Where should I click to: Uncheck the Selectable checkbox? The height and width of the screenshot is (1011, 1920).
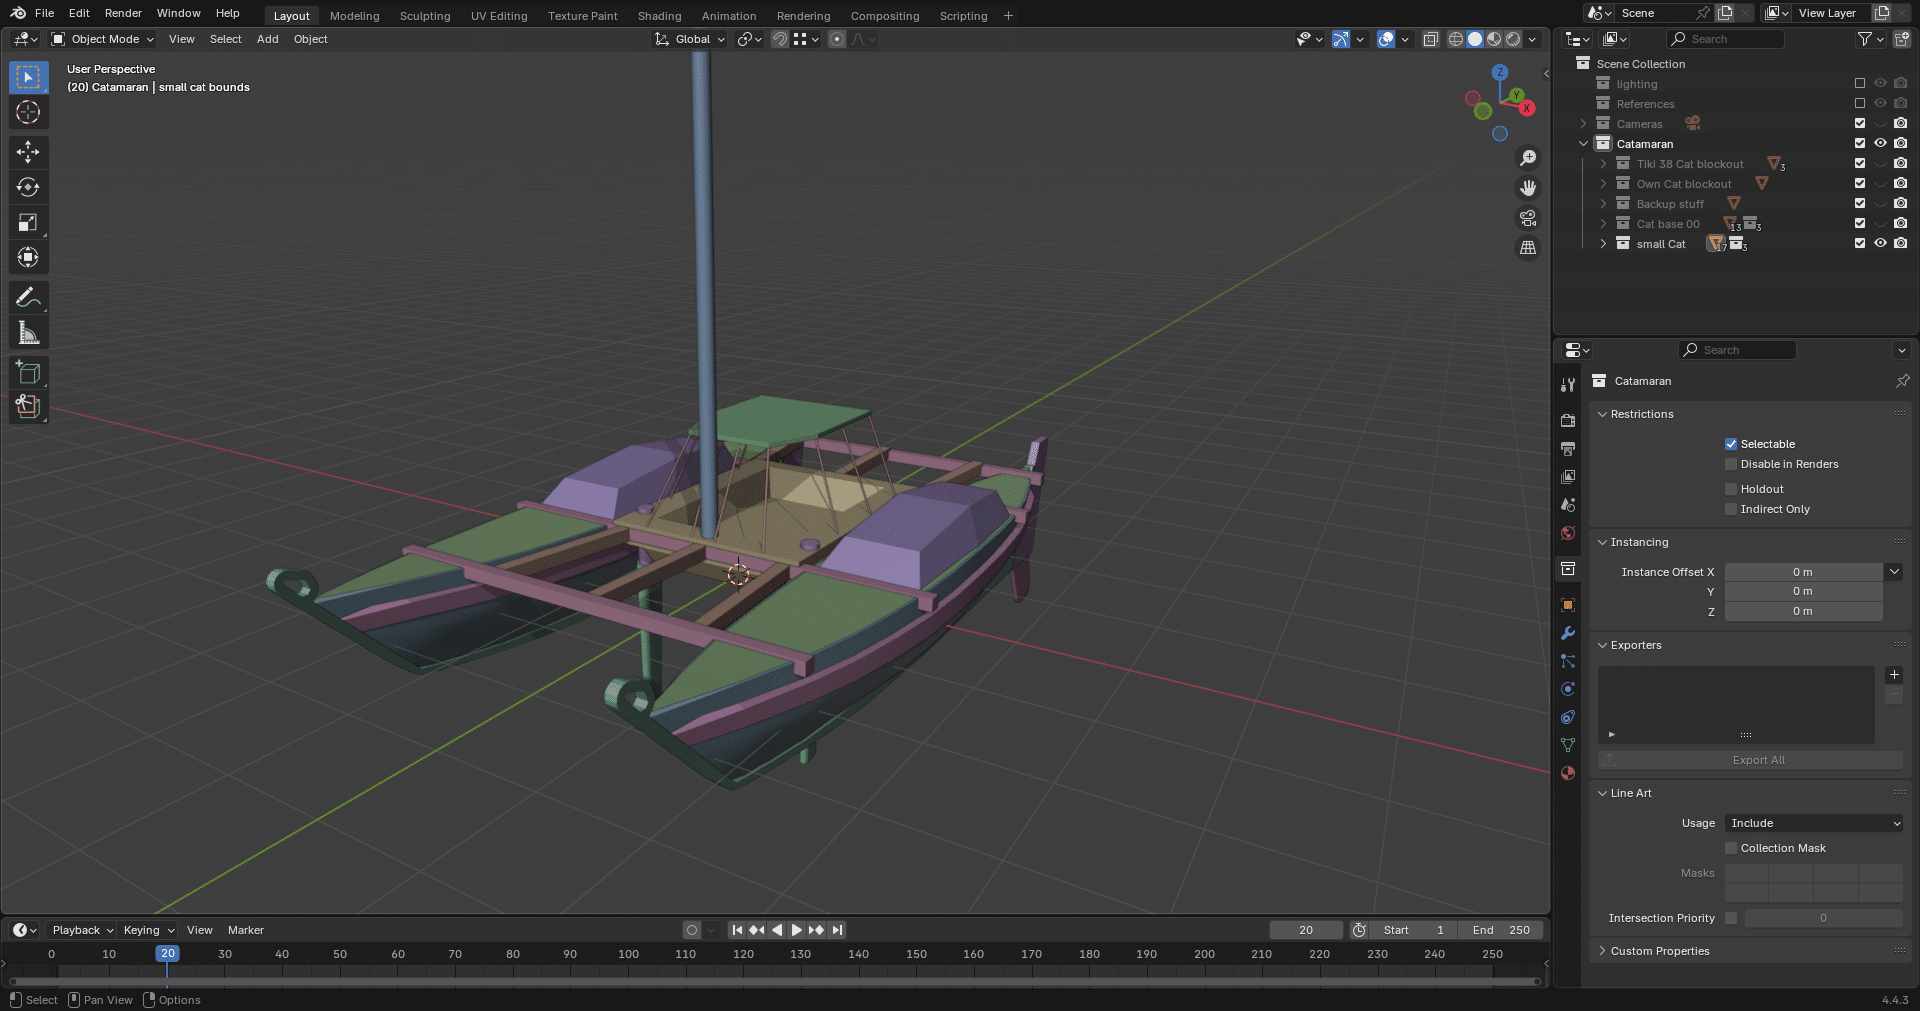click(1731, 444)
